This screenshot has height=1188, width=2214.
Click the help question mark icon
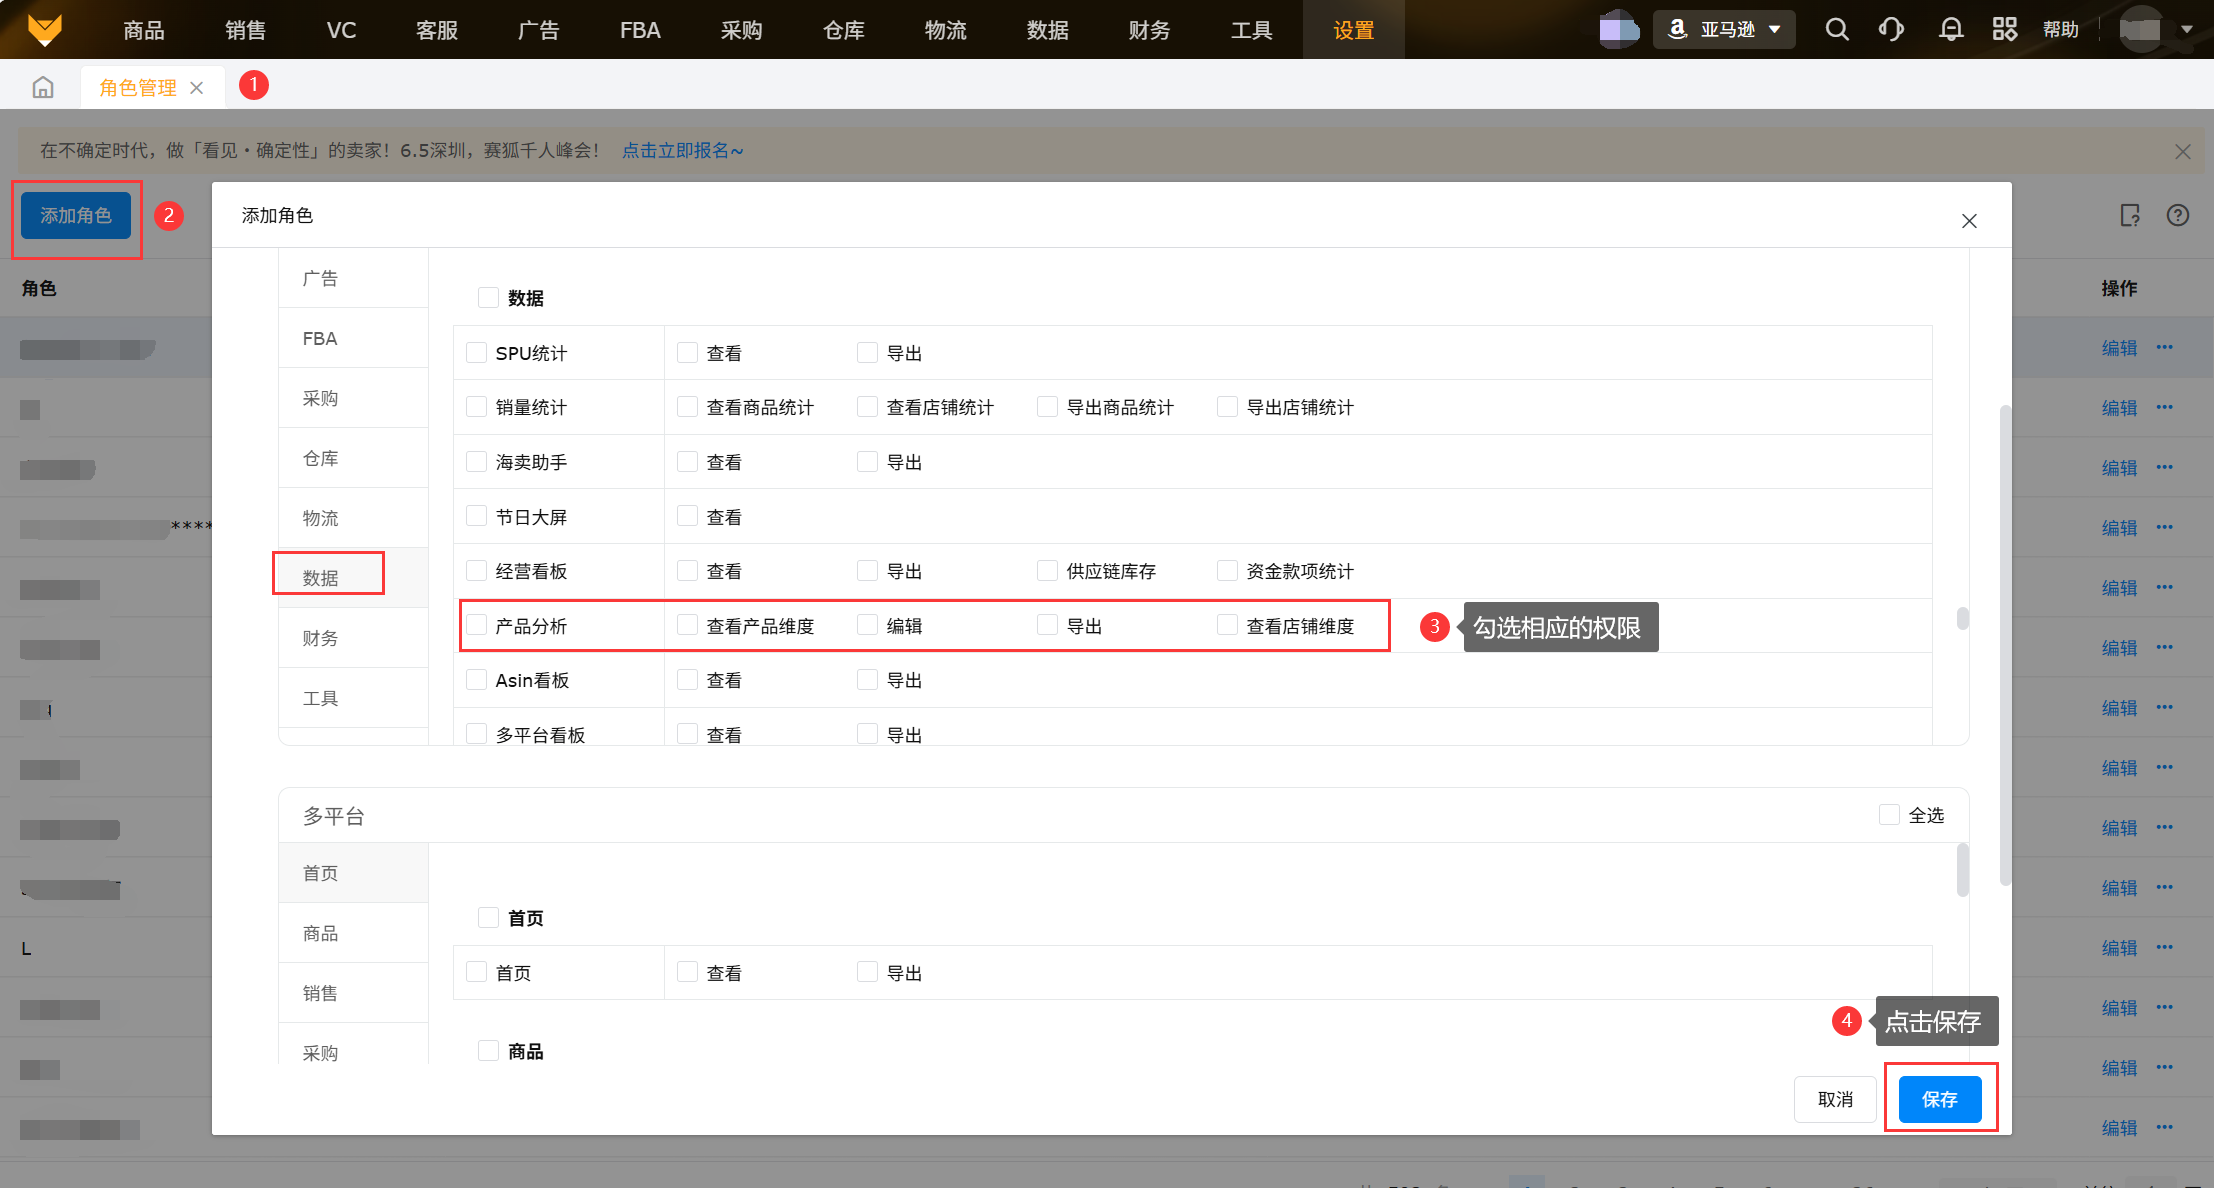[2177, 215]
